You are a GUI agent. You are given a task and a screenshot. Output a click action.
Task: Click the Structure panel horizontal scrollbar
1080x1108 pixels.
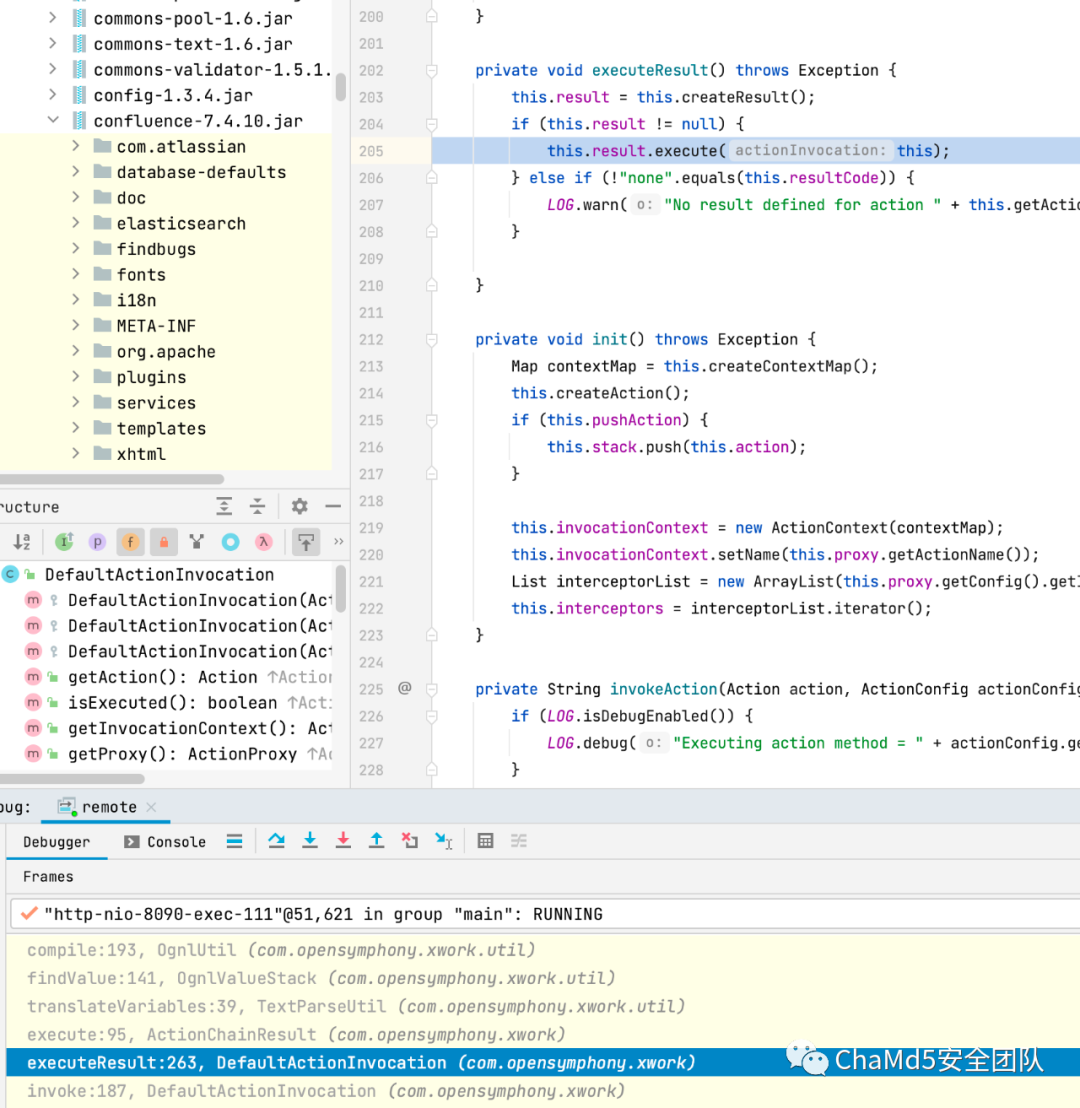[x=72, y=779]
